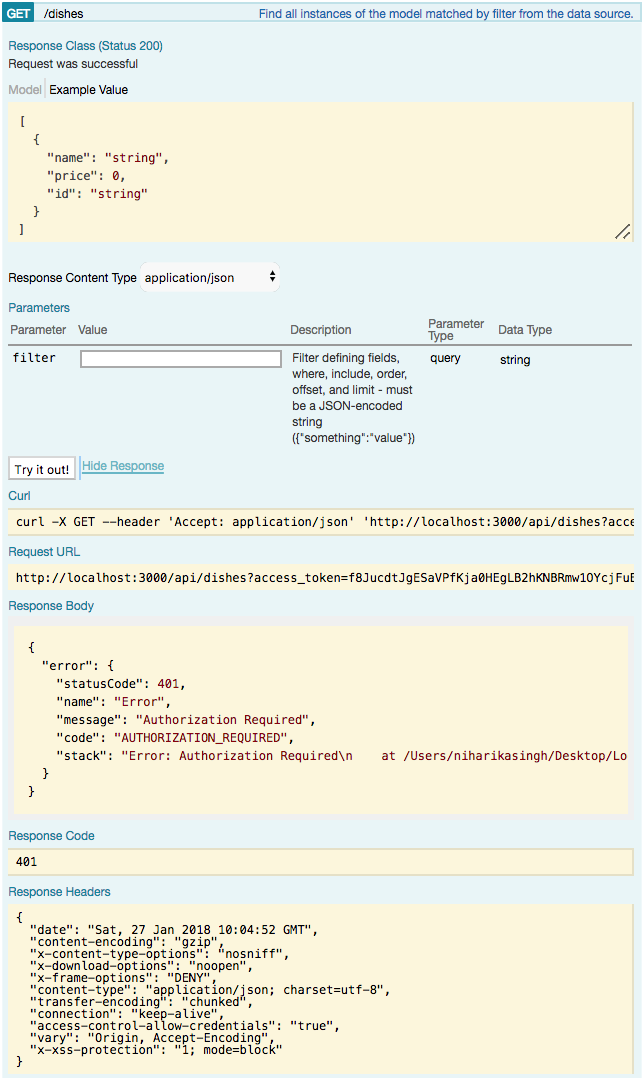Click the 401 statusCode value in Response Body
This screenshot has height=1078, width=642.
[x=171, y=684]
